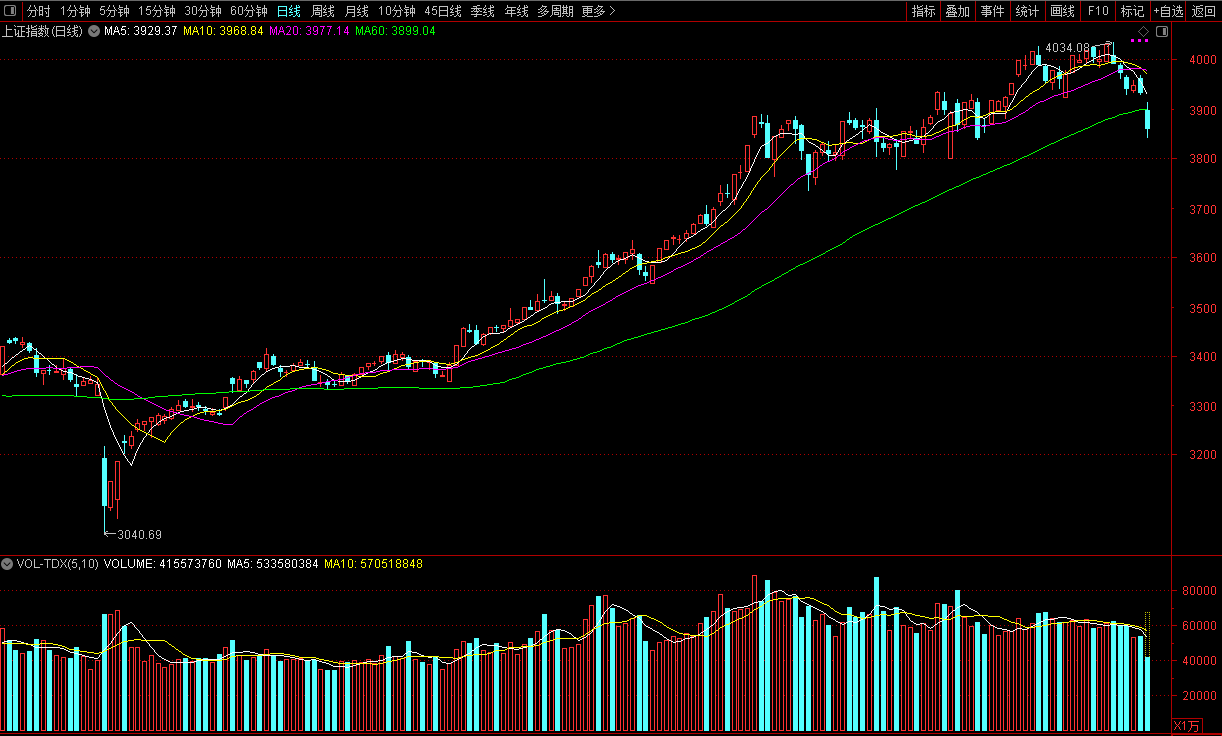Open F10 company information
This screenshot has height=736, width=1222.
1098,11
